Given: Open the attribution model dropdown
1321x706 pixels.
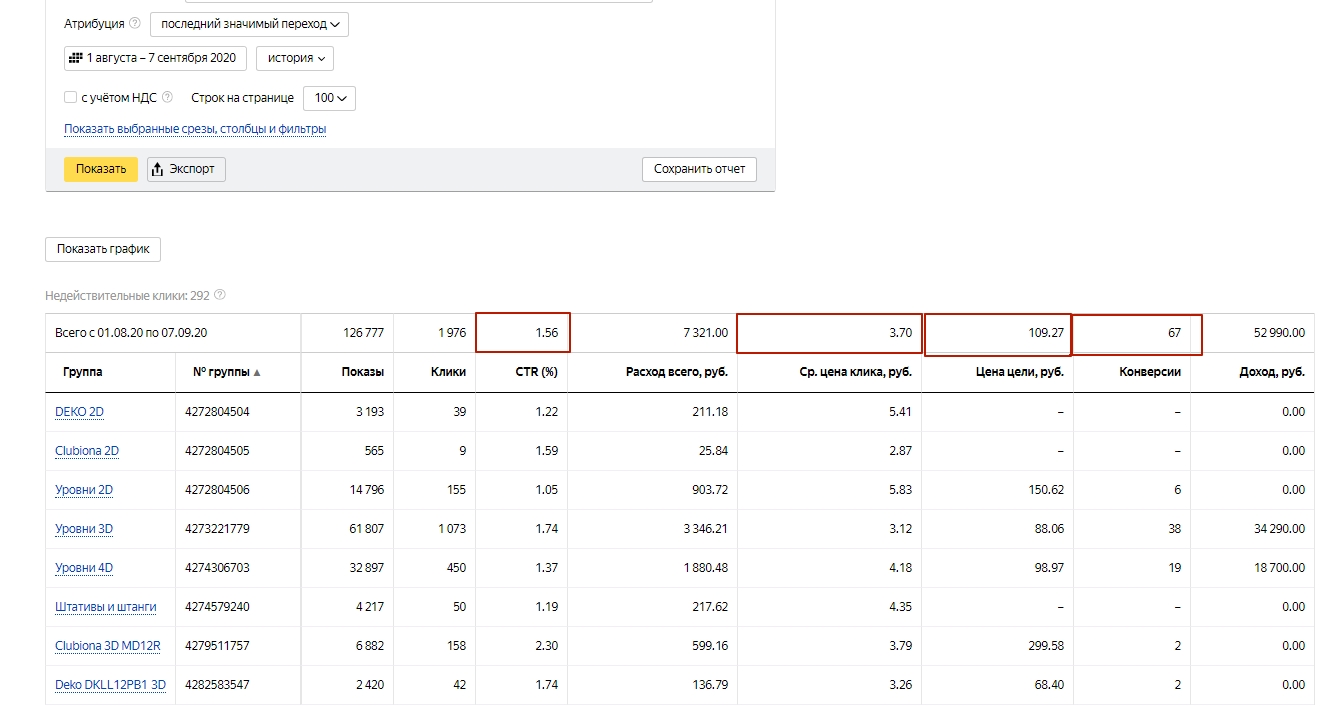Looking at the screenshot, I should click(x=249, y=24).
